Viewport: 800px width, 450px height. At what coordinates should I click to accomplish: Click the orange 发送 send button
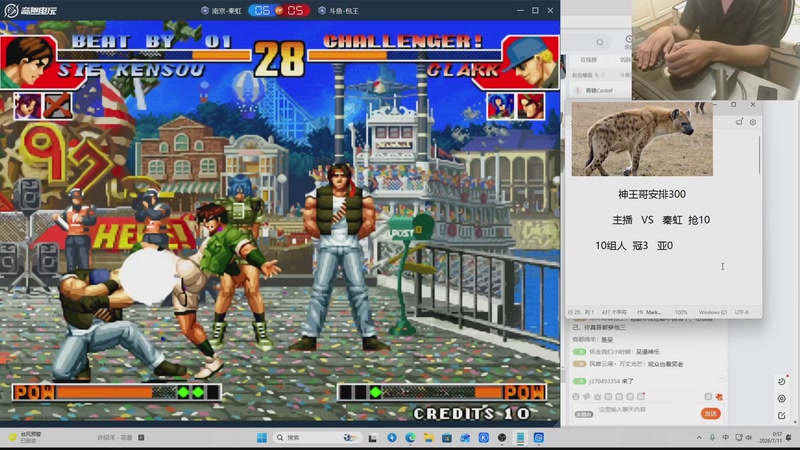pos(711,413)
